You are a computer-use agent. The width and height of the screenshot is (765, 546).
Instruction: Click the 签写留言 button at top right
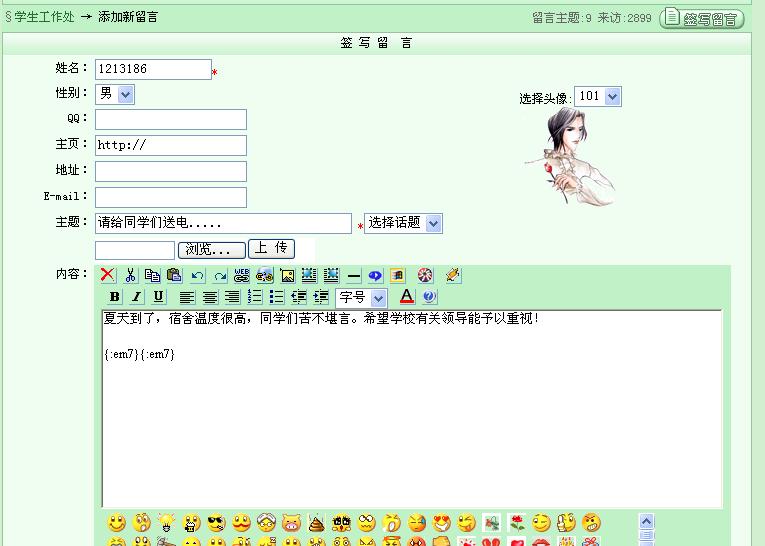(702, 19)
